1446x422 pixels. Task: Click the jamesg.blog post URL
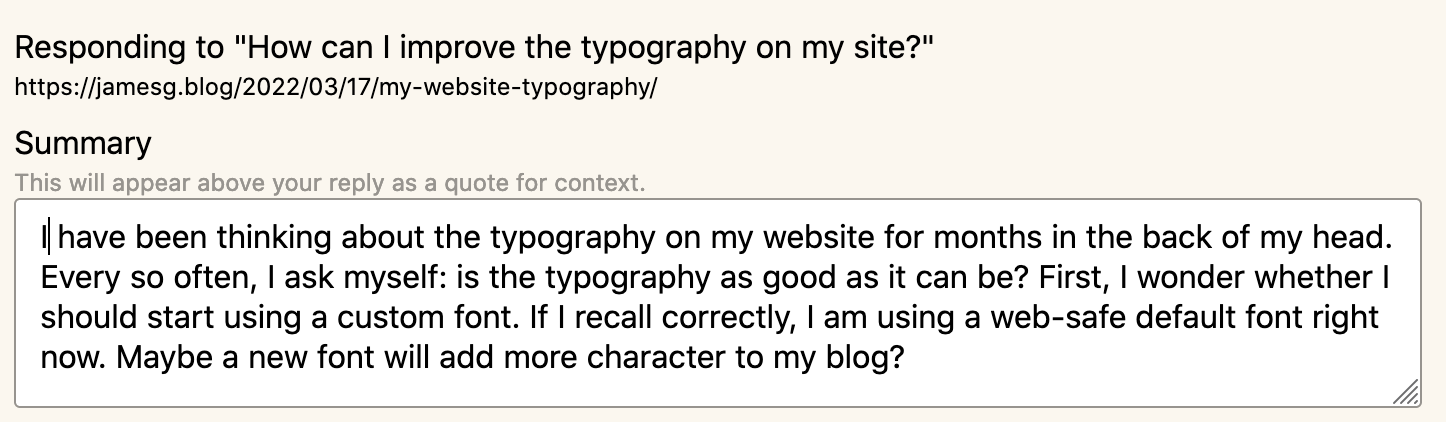[336, 87]
